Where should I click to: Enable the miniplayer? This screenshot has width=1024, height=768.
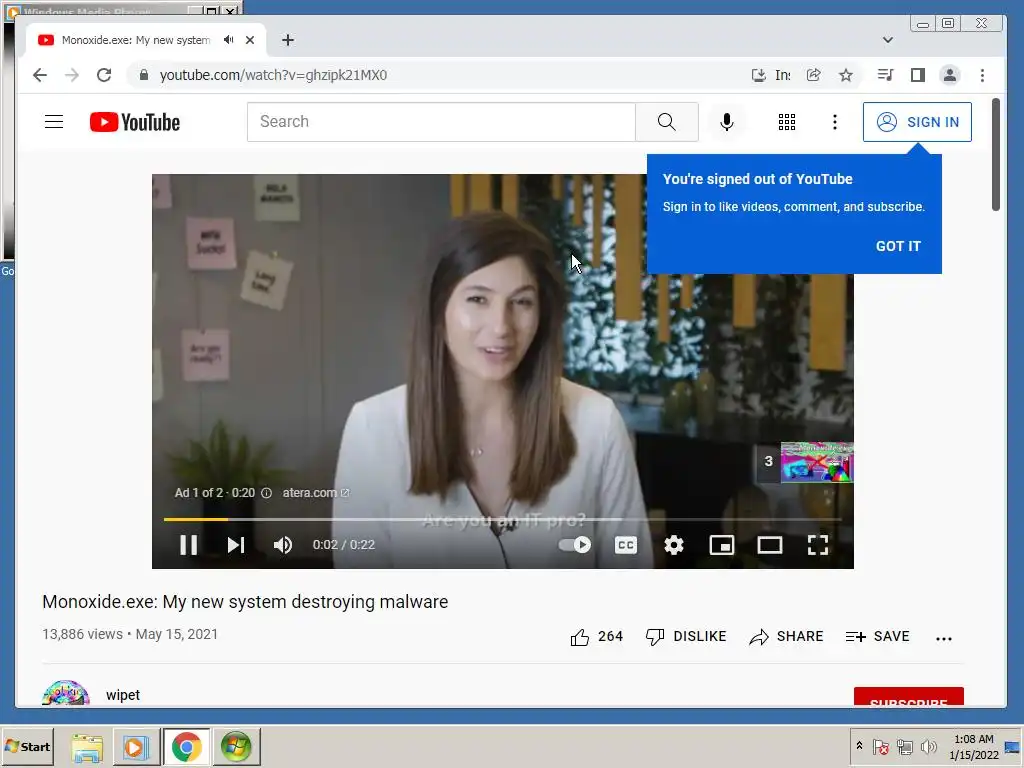(722, 545)
